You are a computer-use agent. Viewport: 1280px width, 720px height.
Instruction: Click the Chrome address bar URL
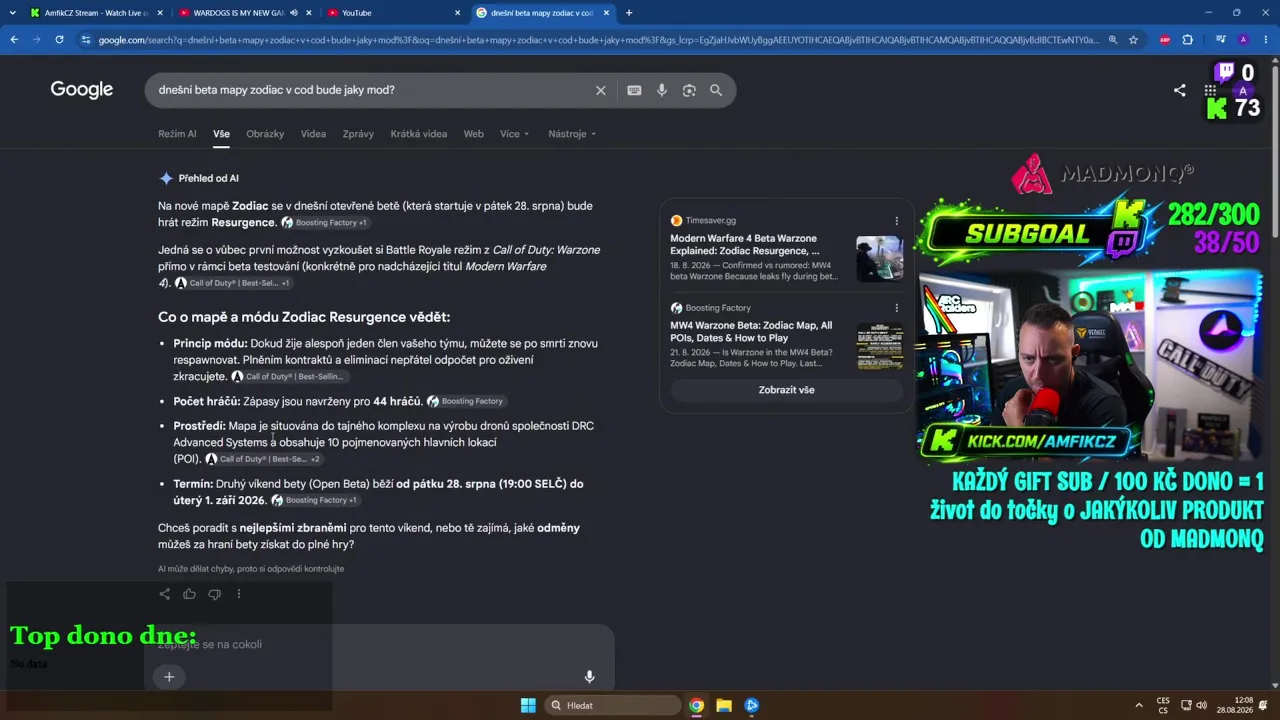tap(598, 40)
